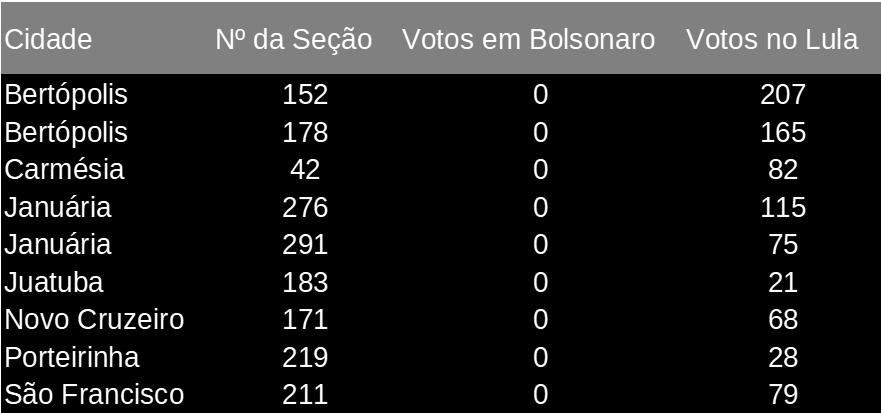The width and height of the screenshot is (881, 413).
Task: Select Lula votes value 82
Action: 783,170
